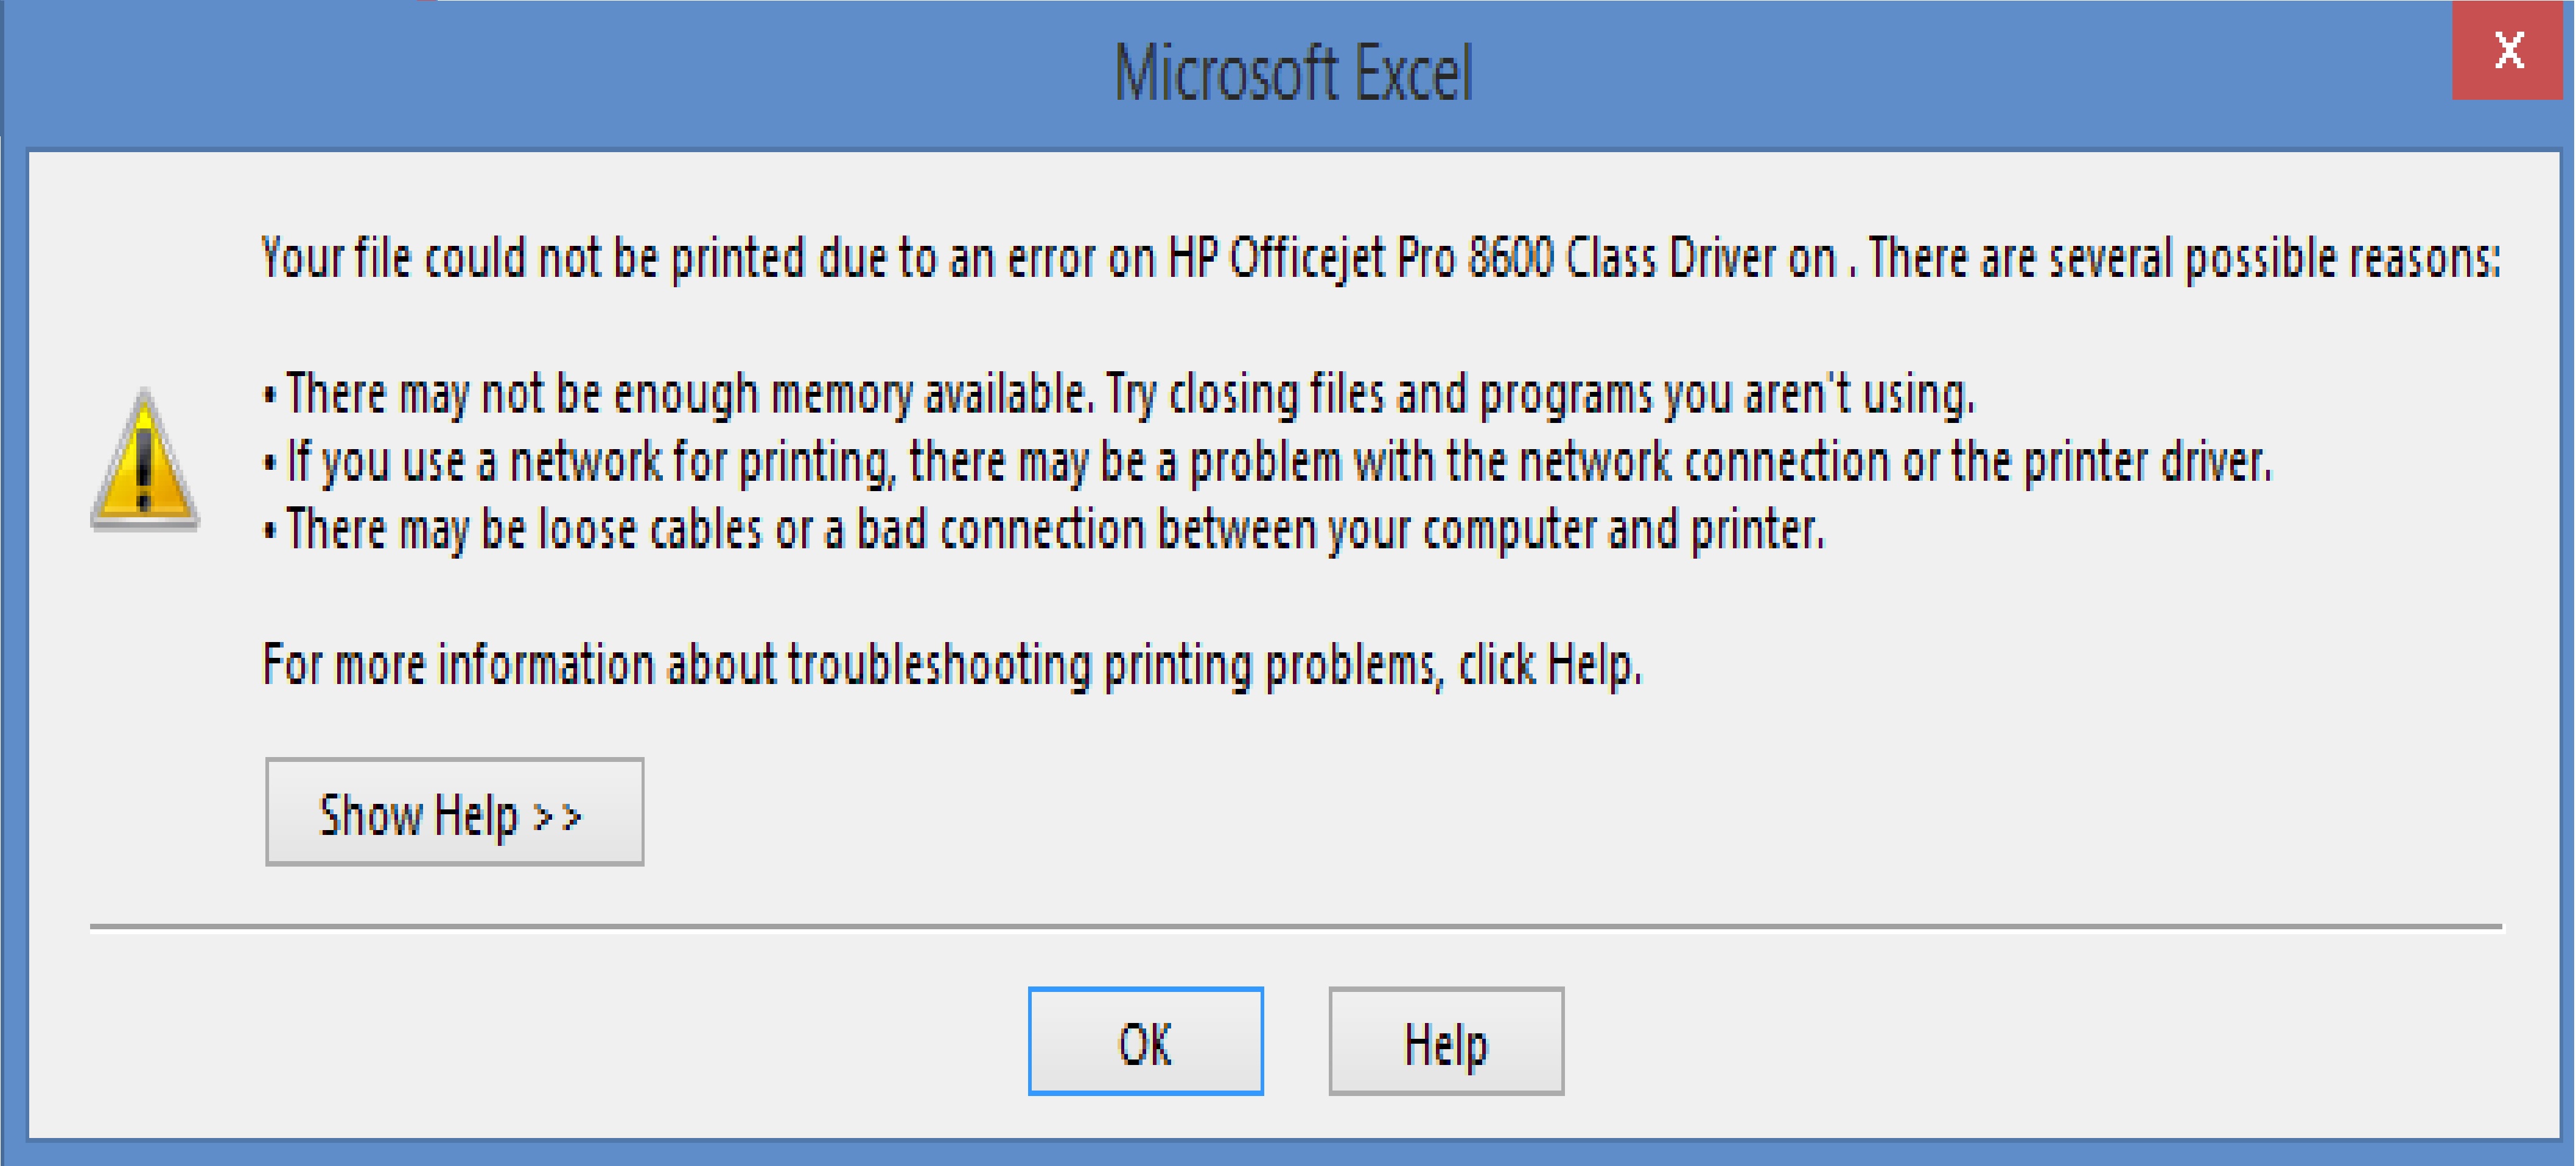Click the Help button beside OK
2576x1166 pixels.
point(1445,1042)
